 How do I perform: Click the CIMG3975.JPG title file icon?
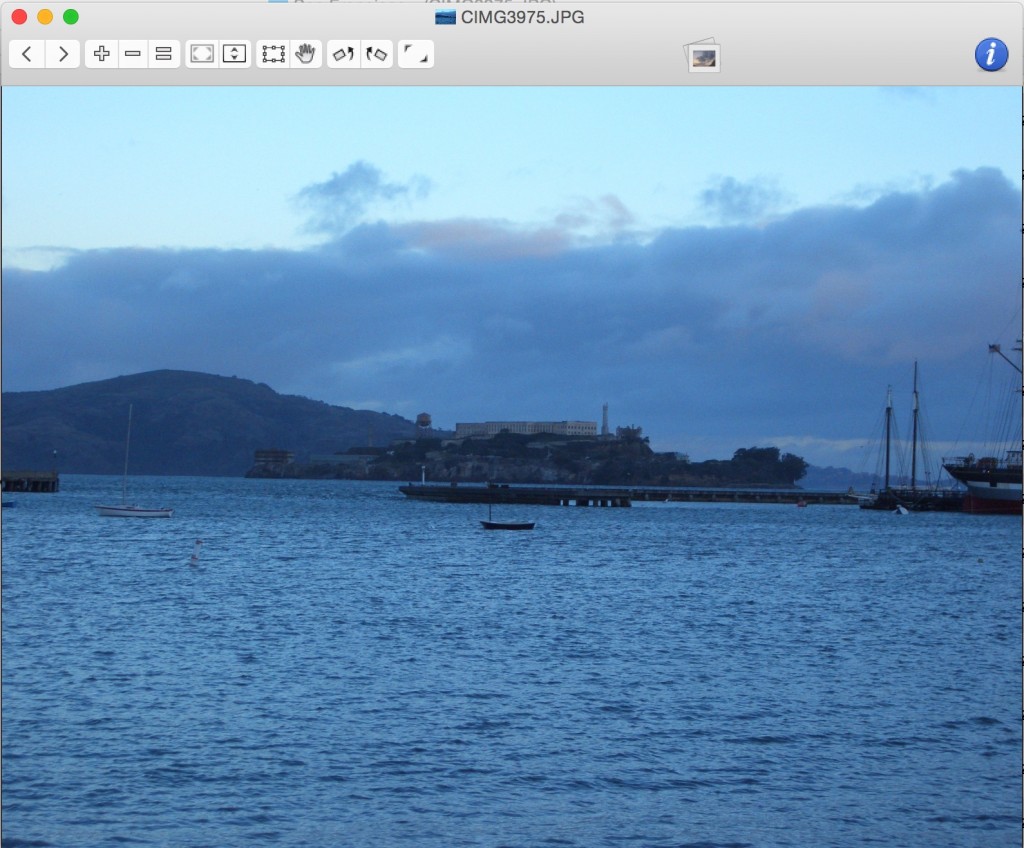click(x=445, y=17)
